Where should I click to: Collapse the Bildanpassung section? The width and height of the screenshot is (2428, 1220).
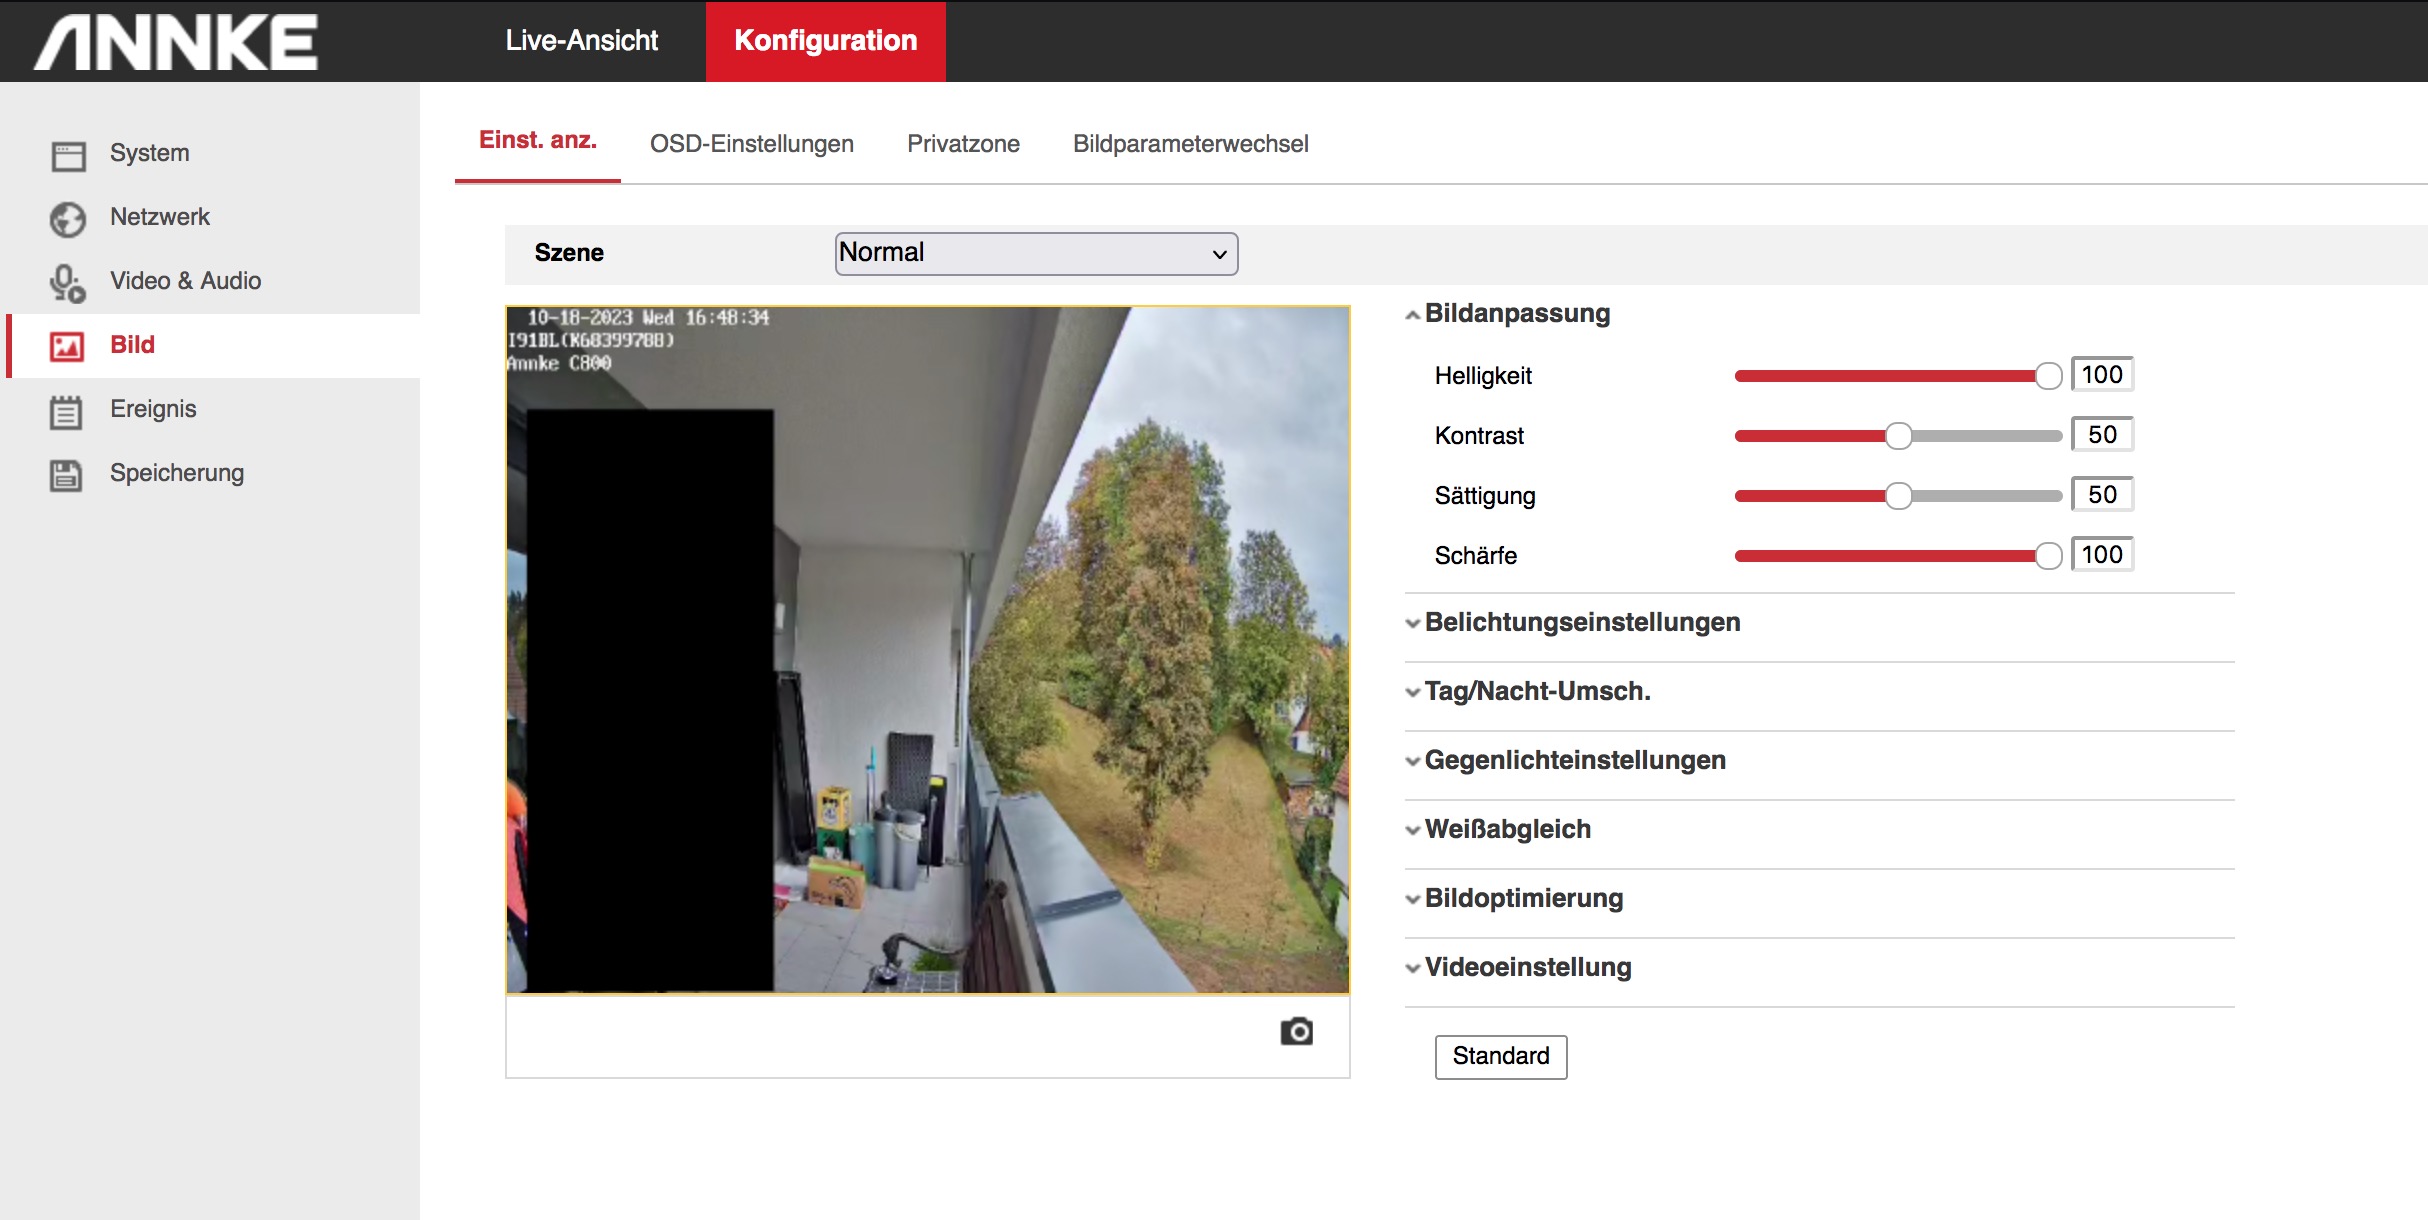point(1516,314)
